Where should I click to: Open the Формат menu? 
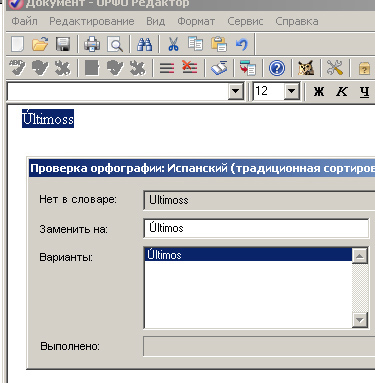pos(196,21)
